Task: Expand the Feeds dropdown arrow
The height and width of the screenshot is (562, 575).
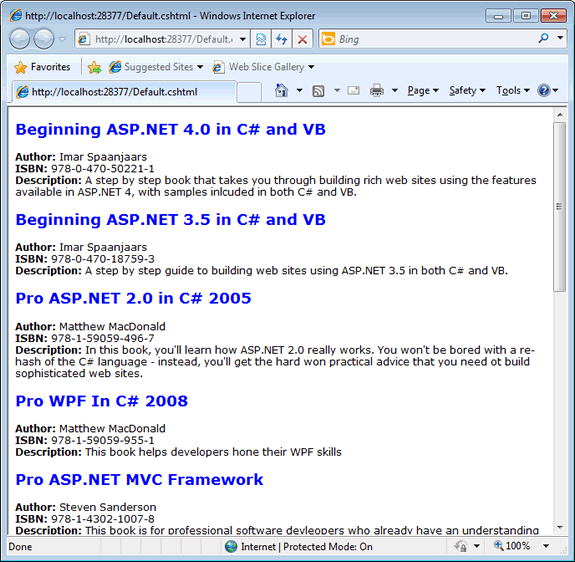Action: (337, 90)
